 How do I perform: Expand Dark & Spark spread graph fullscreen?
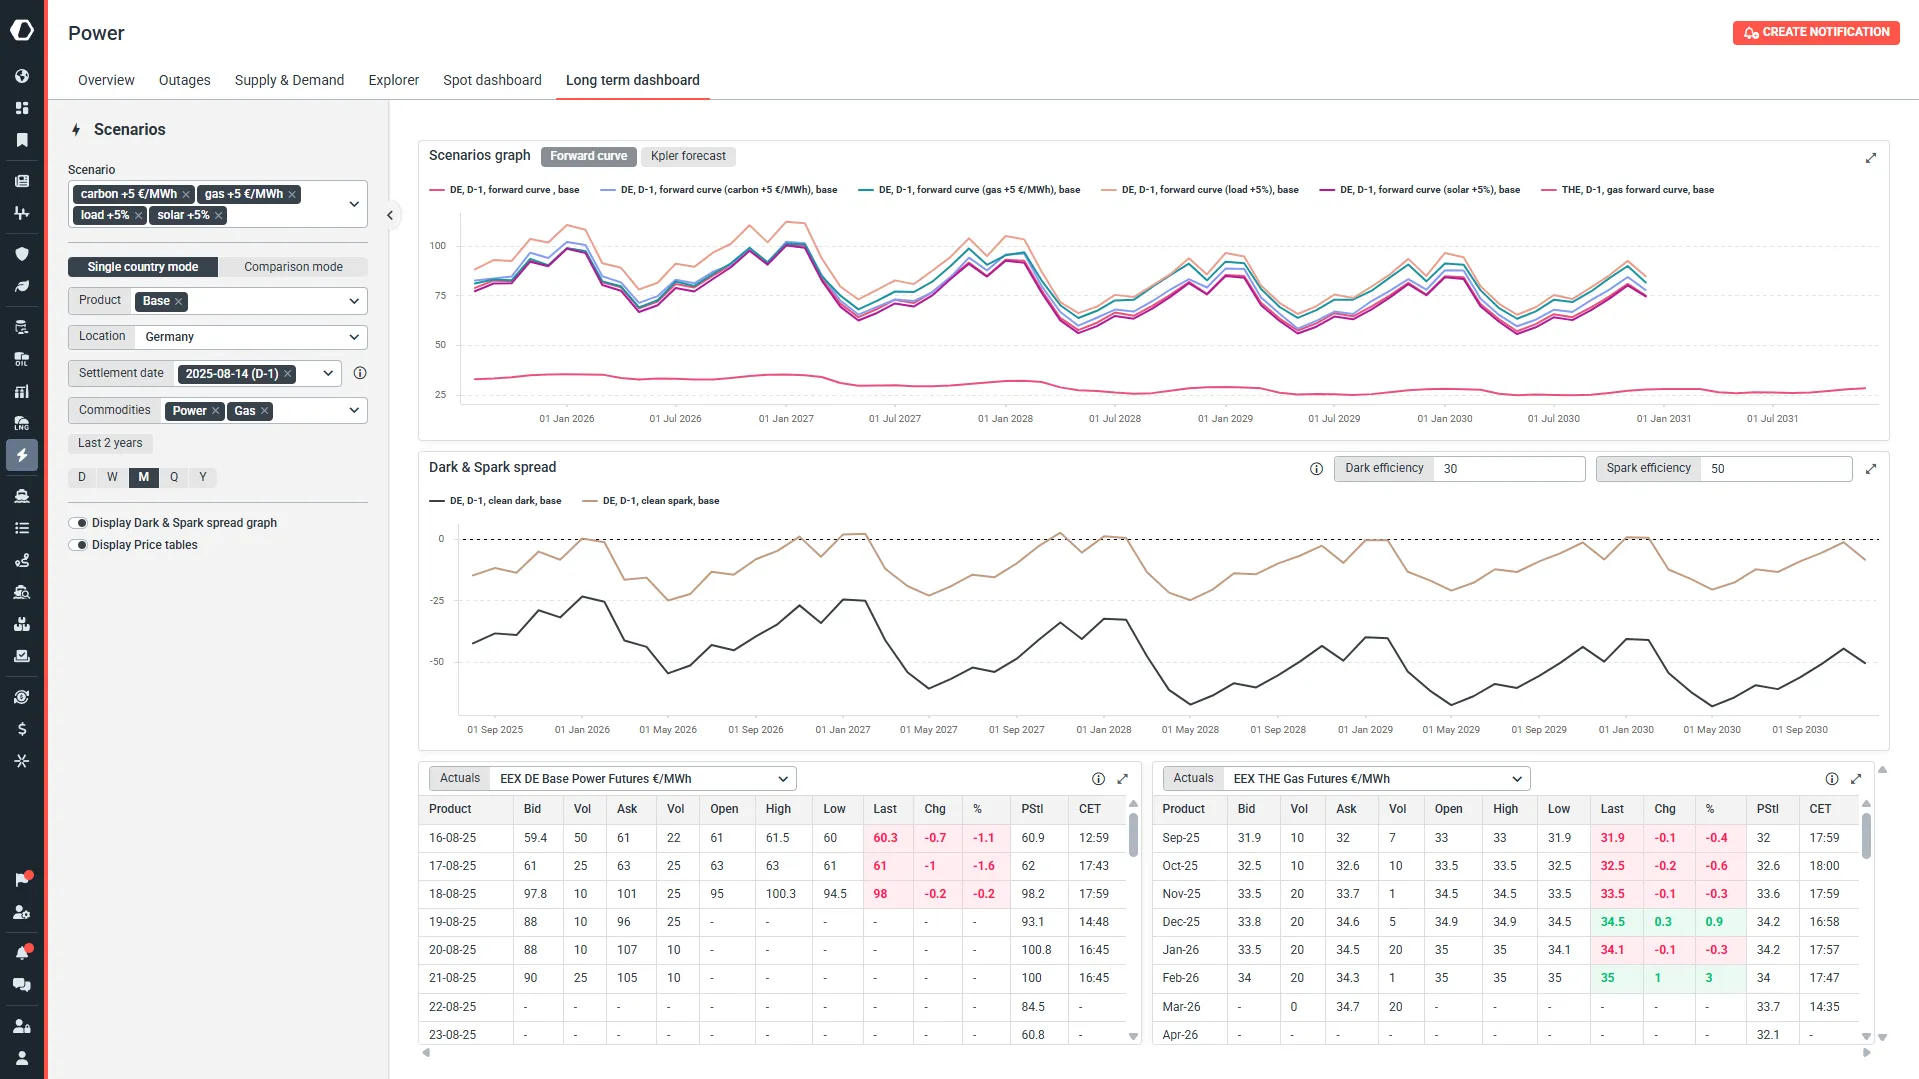point(1871,469)
